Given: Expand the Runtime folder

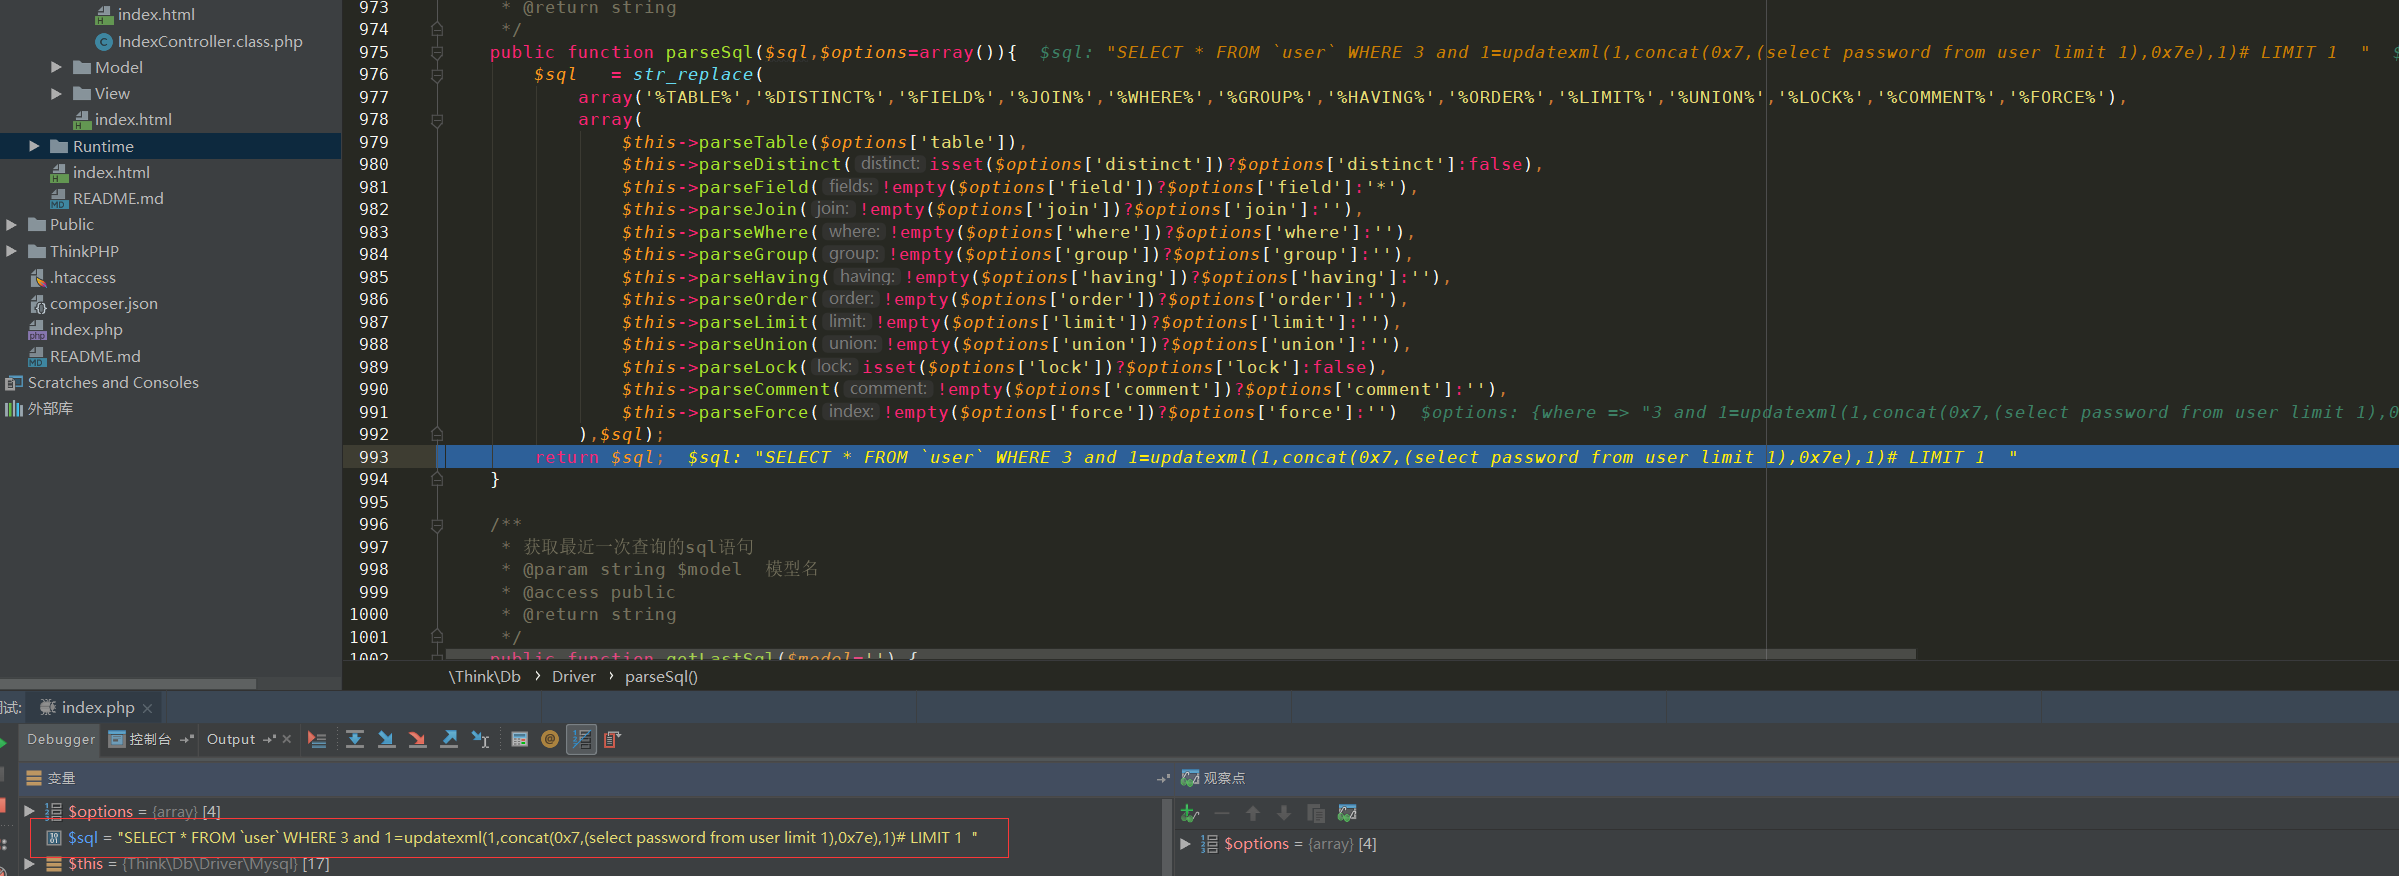Looking at the screenshot, I should (x=34, y=146).
